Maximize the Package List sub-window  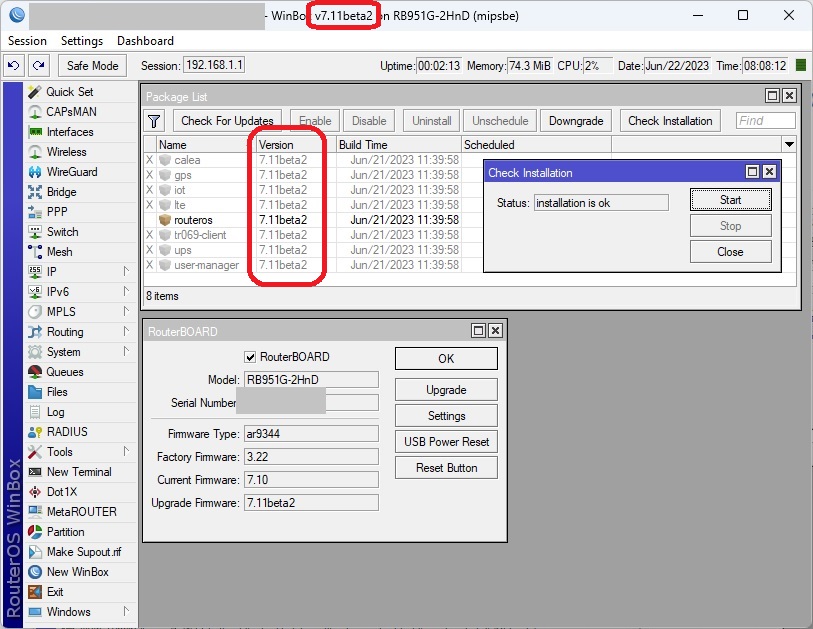(773, 96)
